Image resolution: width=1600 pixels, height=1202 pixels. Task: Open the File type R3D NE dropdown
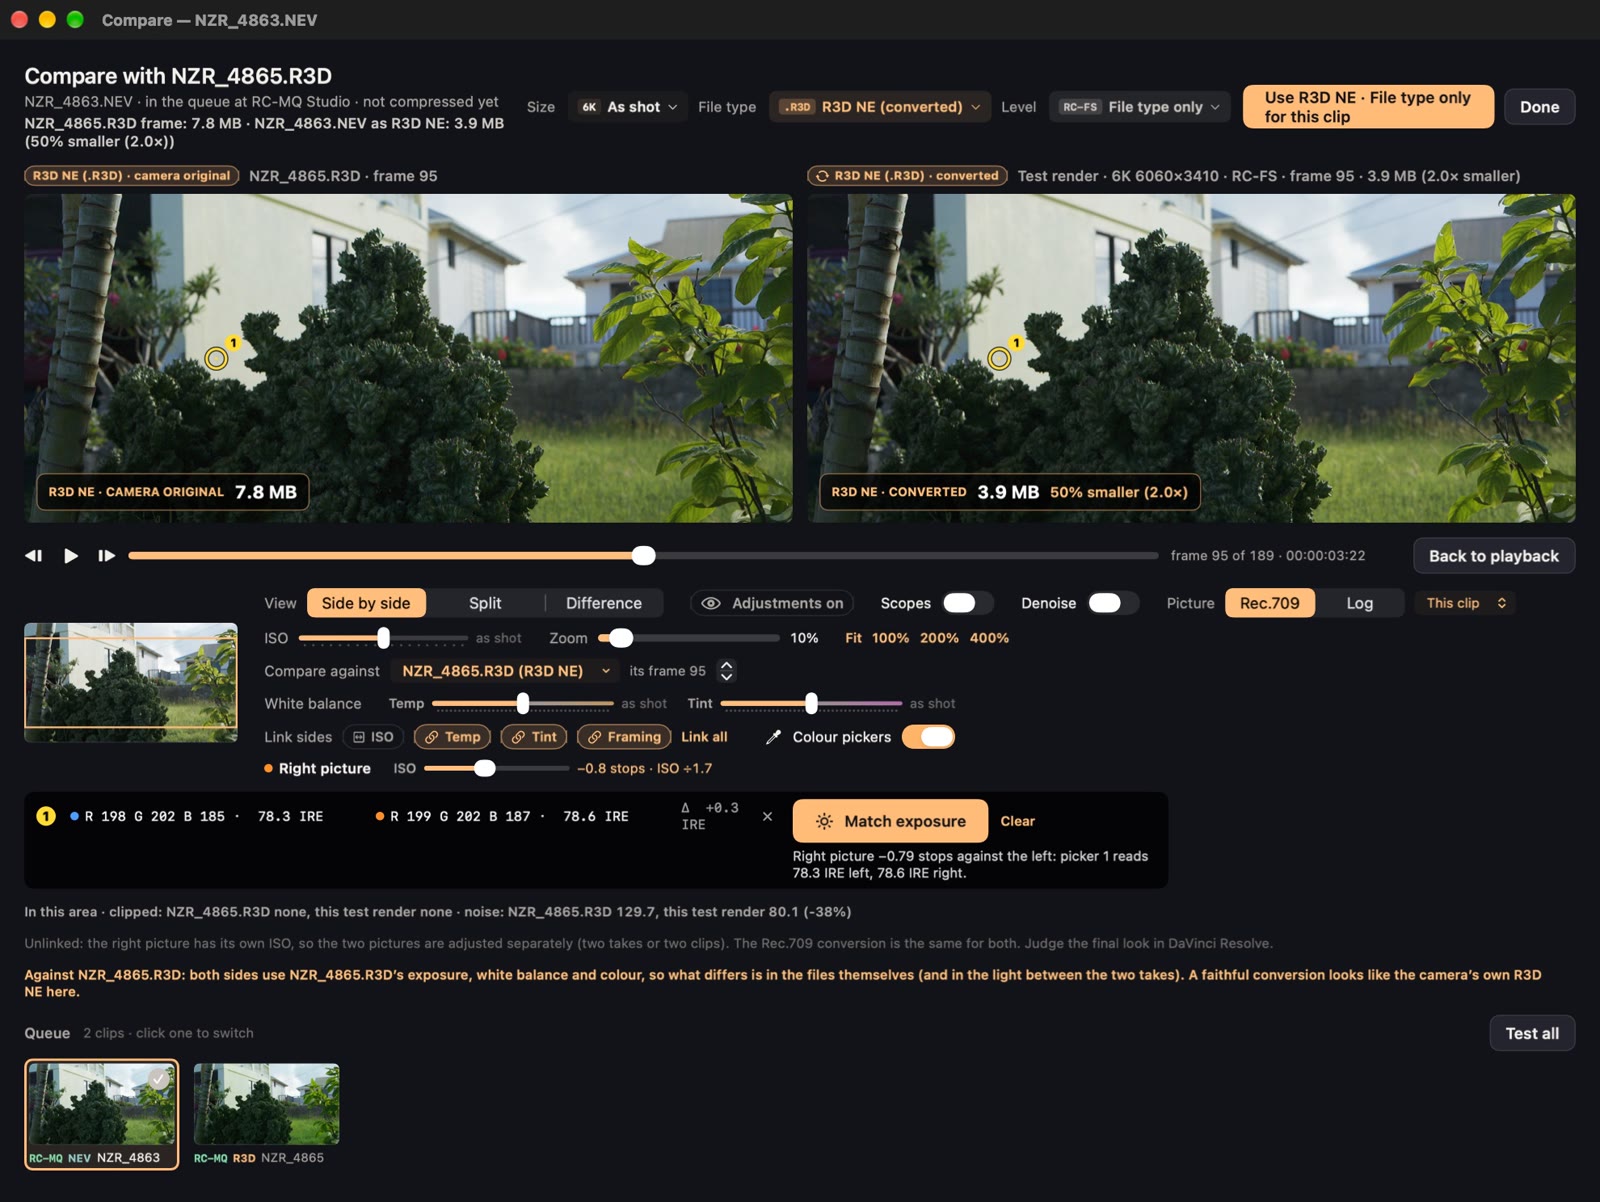(x=881, y=107)
